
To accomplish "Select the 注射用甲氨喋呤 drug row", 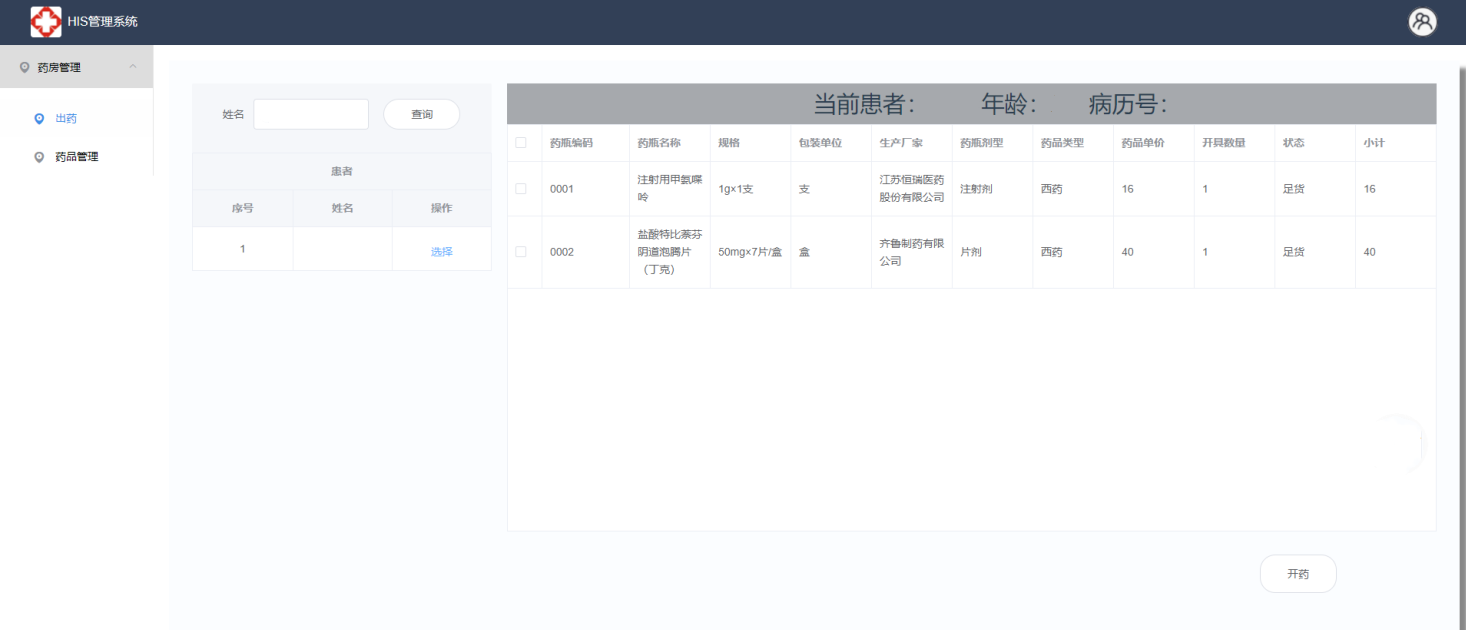I will [669, 189].
